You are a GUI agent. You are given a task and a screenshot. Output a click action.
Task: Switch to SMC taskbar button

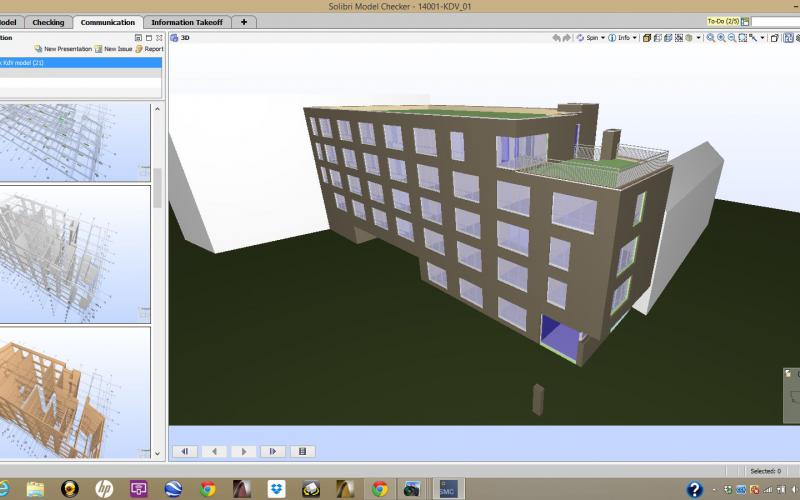click(448, 489)
